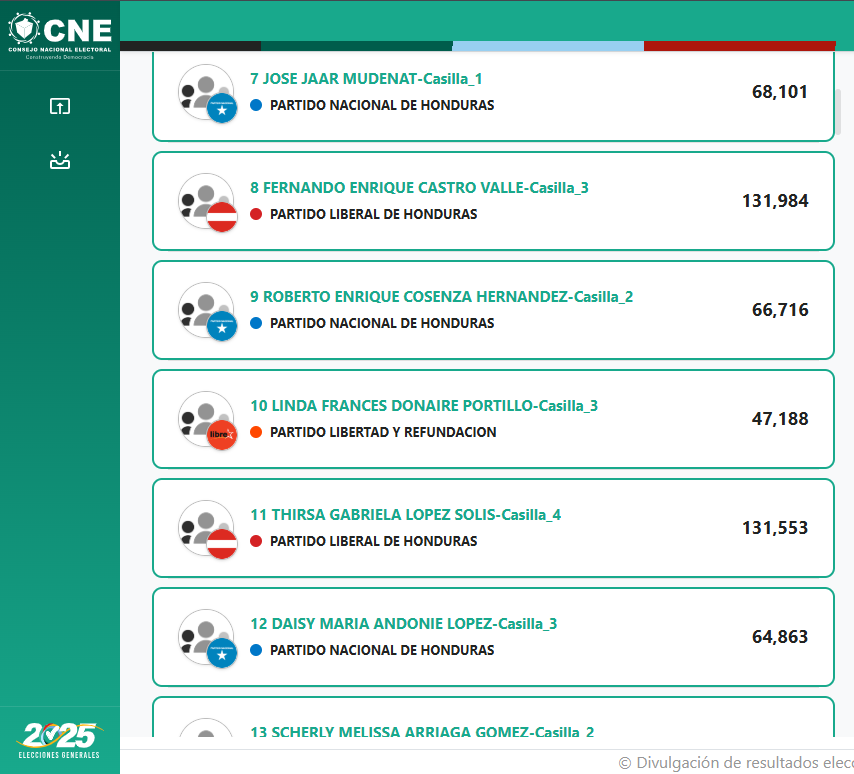This screenshot has width=854, height=774.
Task: Click Roberto Enrique Cosenza's avatar icon
Action: click(208, 312)
